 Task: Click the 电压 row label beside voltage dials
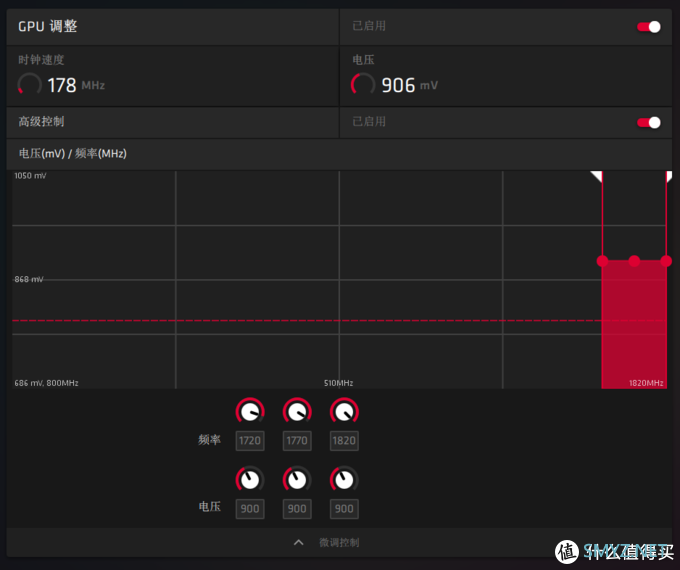[209, 506]
